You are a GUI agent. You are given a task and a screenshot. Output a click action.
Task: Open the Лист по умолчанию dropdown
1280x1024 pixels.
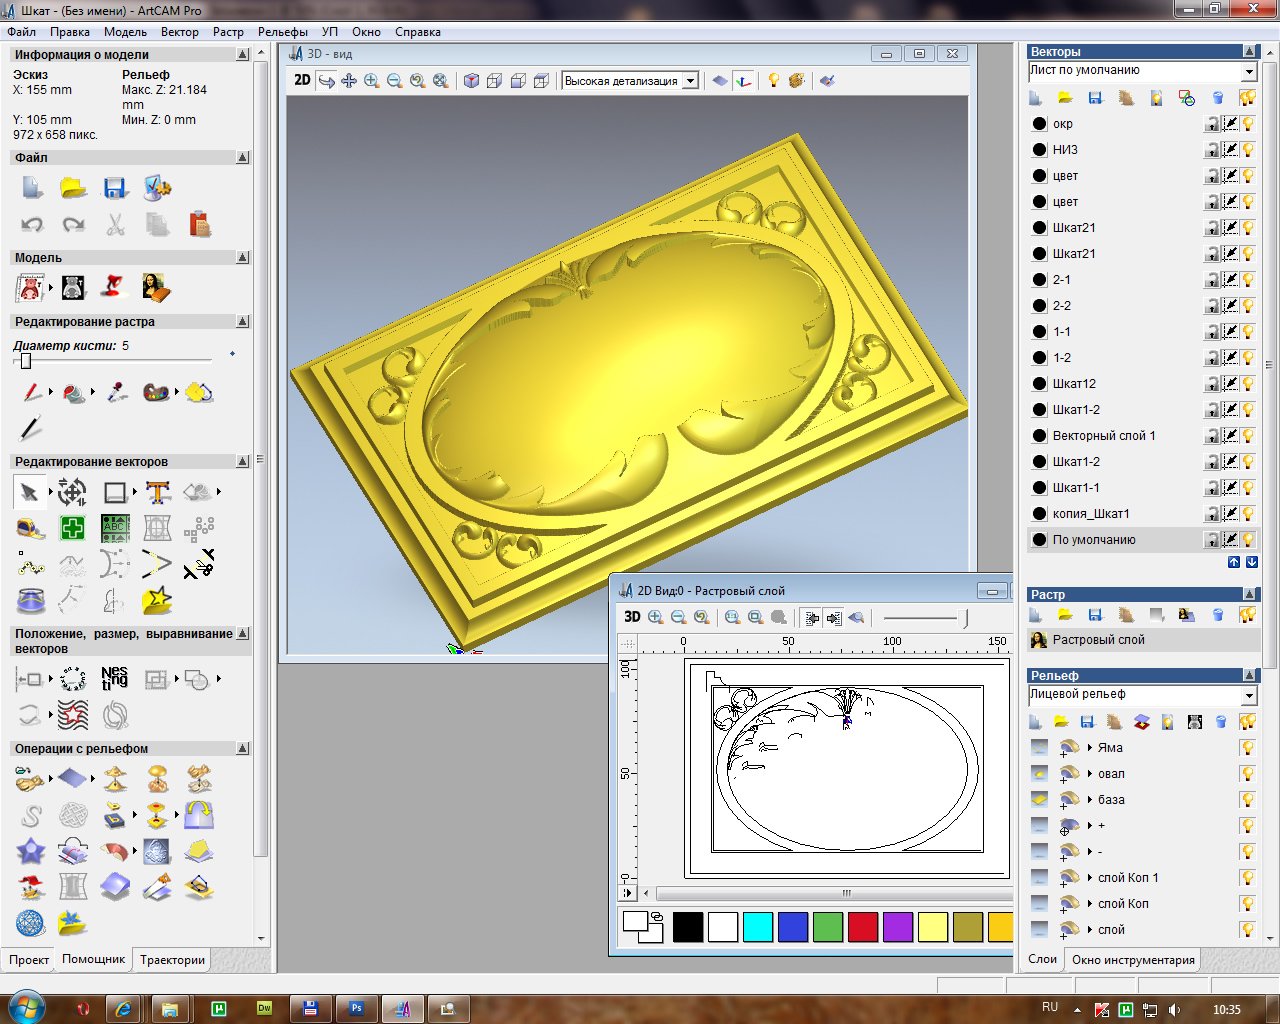(x=1248, y=72)
